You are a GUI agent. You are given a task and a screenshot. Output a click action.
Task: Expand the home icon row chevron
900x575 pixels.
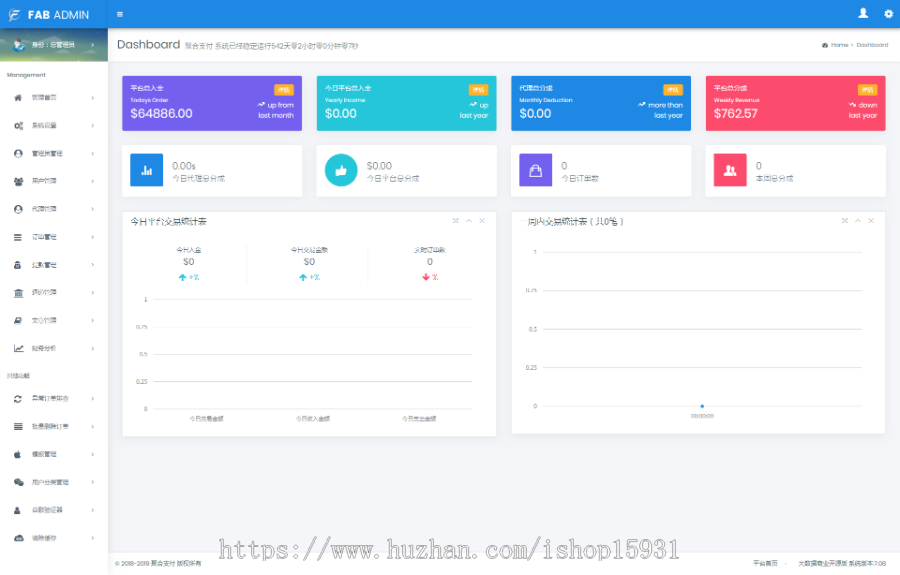point(92,98)
